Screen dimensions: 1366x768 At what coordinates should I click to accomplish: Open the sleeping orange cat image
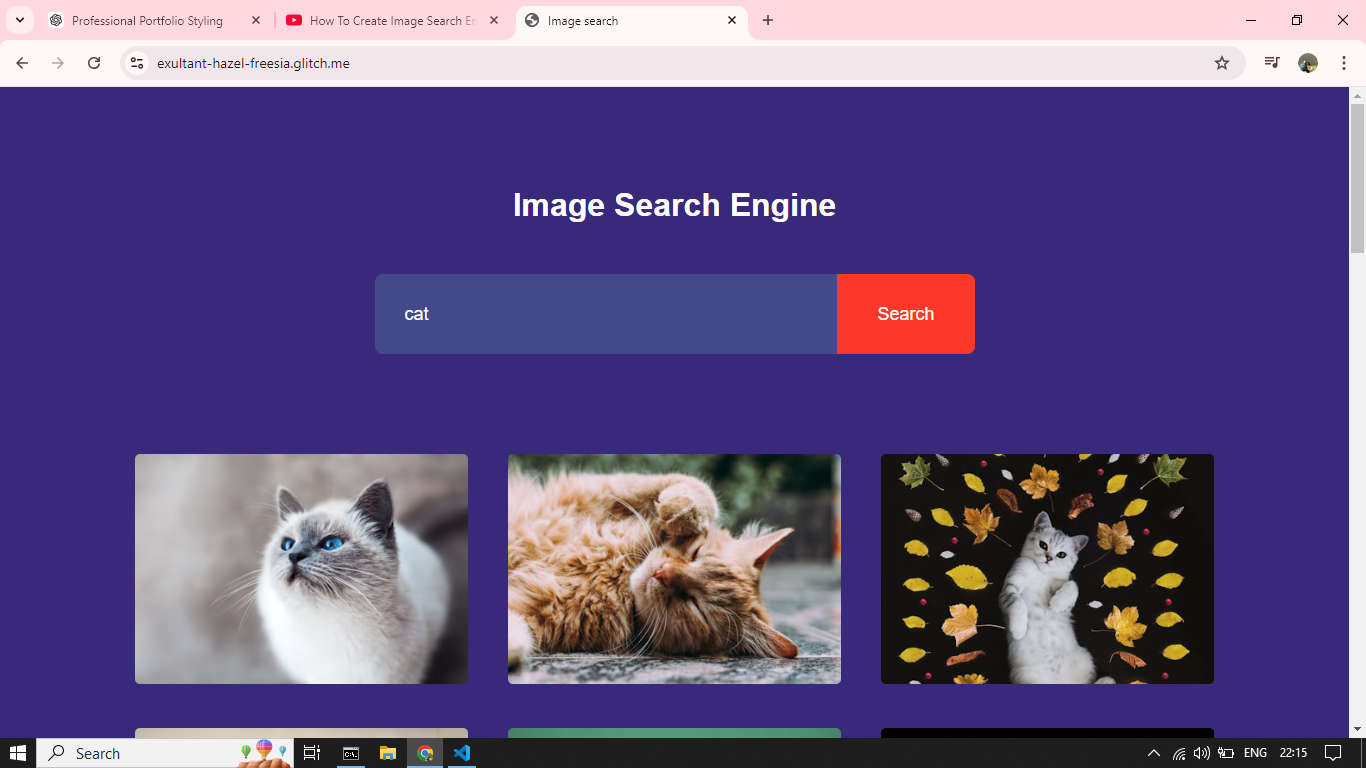coord(674,569)
